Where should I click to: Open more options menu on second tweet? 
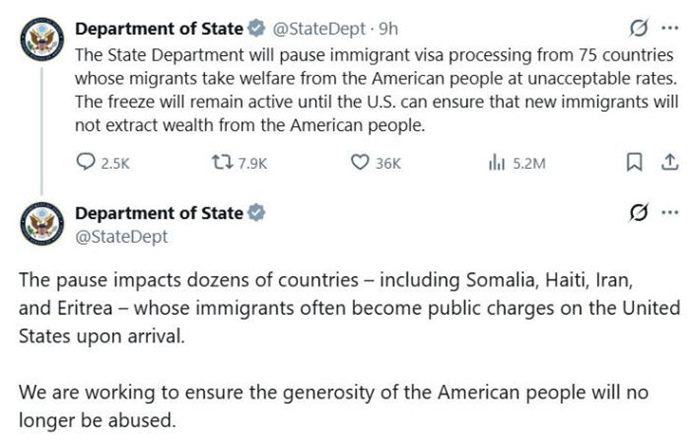coord(665,213)
